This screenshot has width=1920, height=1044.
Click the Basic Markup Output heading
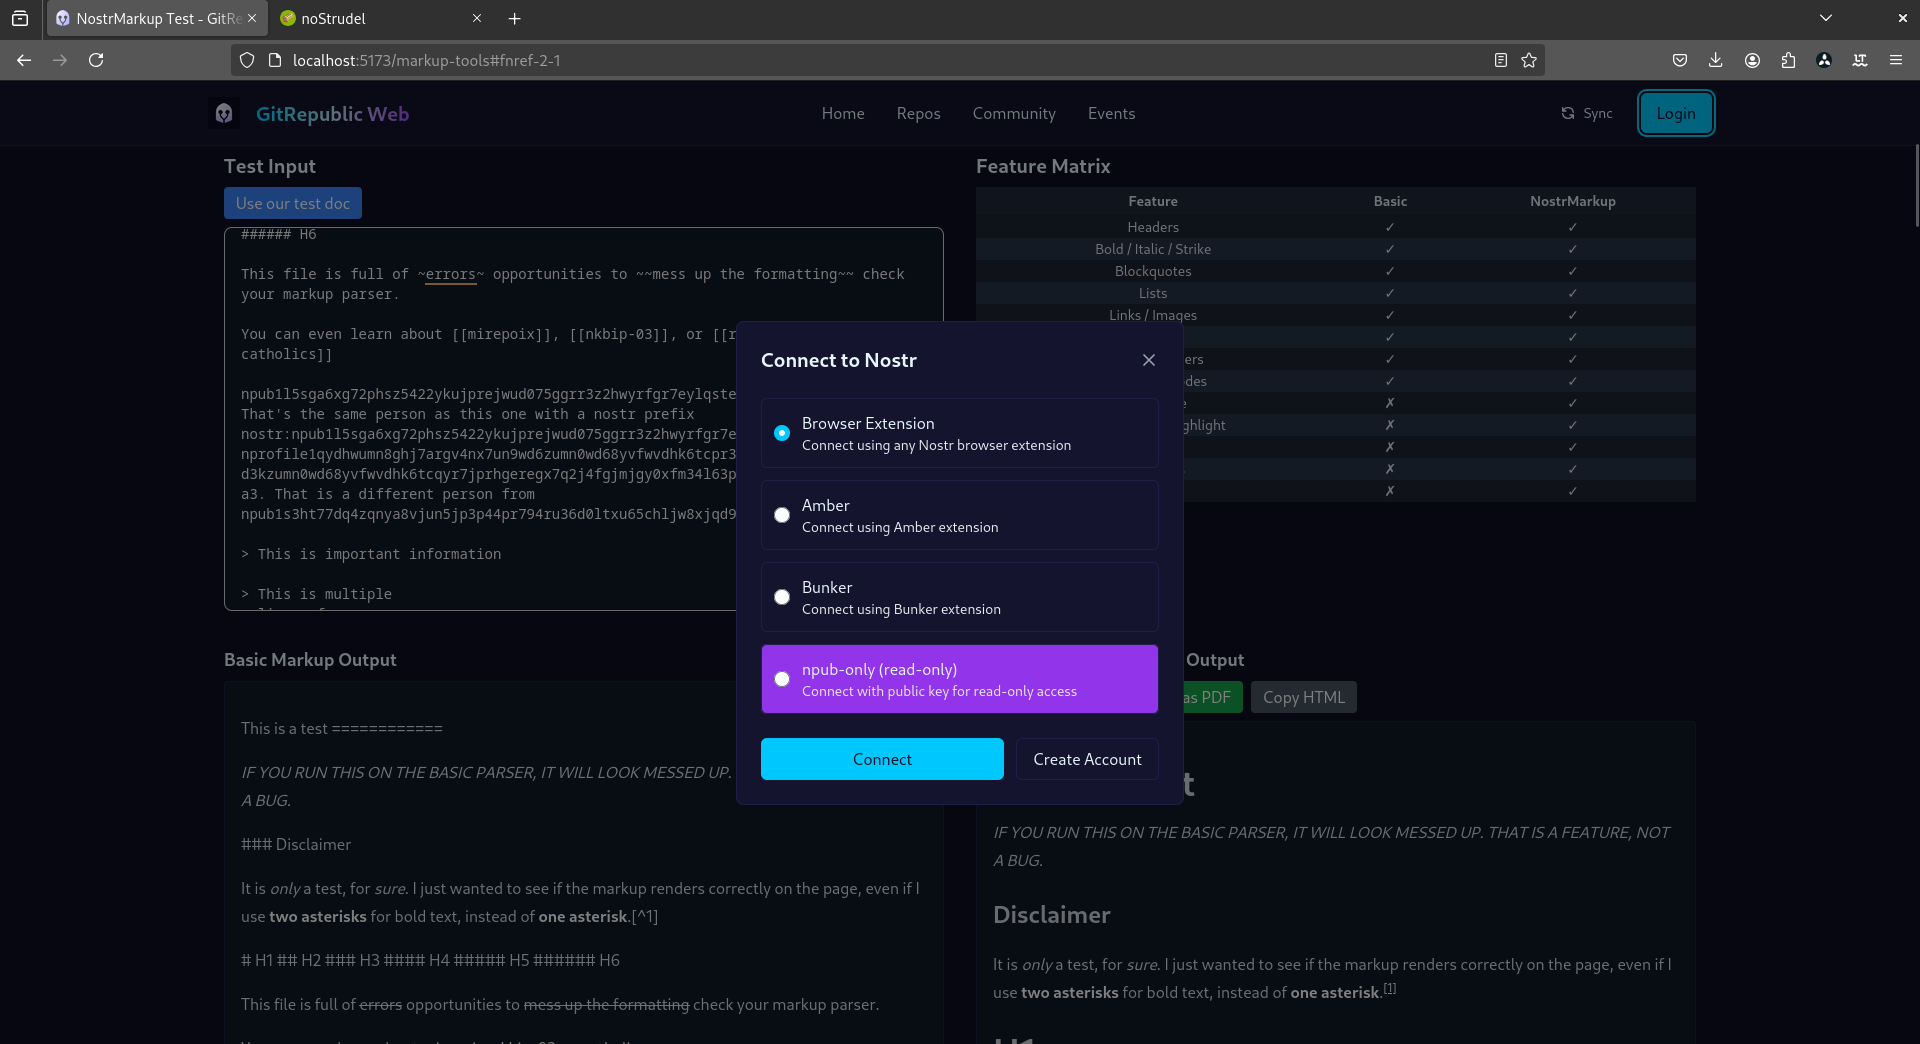(x=310, y=660)
